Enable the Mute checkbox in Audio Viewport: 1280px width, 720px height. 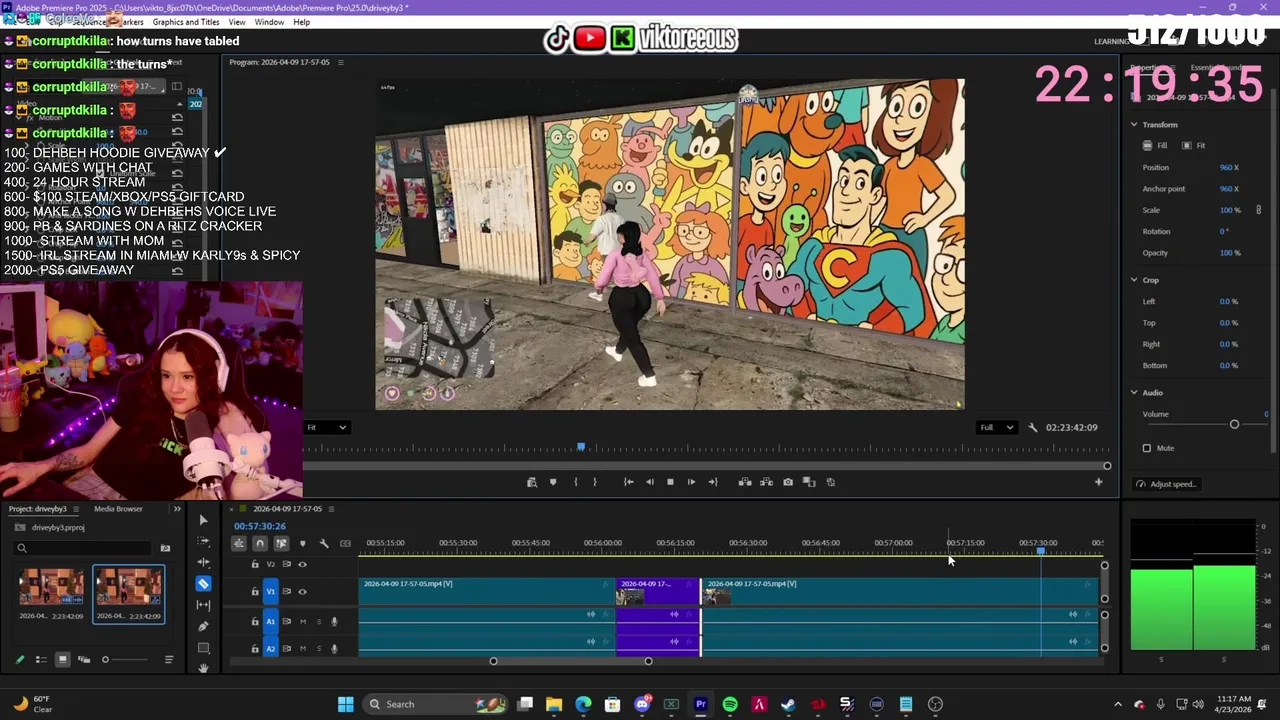click(x=1147, y=448)
